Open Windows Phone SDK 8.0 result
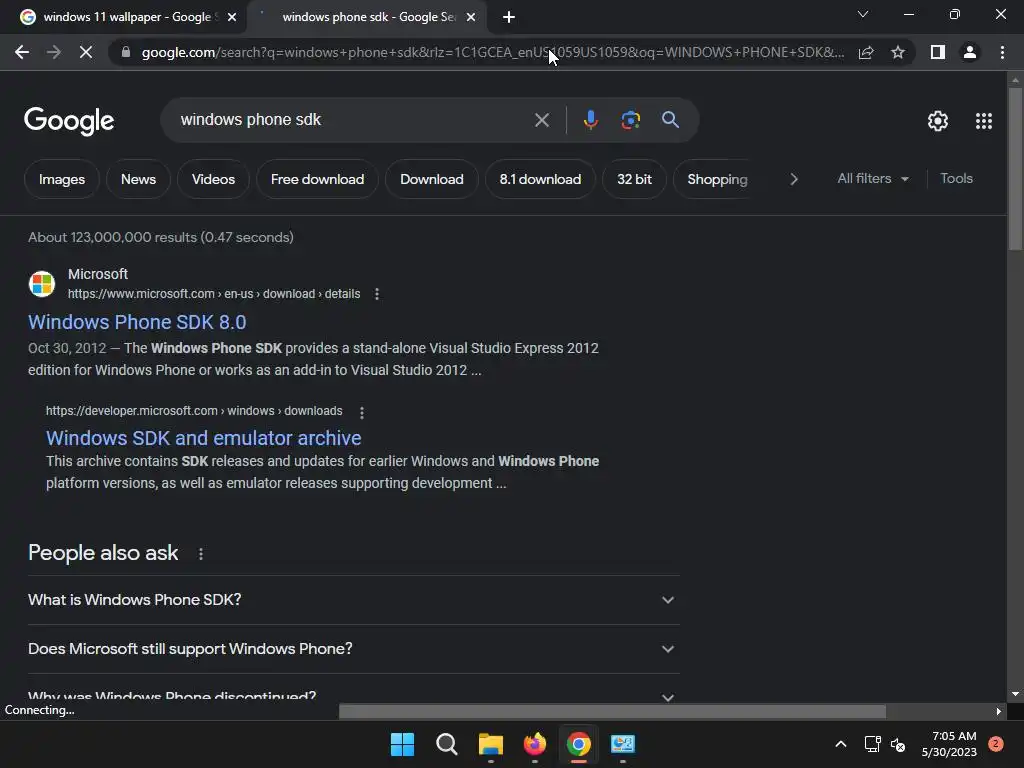The height and width of the screenshot is (768, 1024). 137,322
